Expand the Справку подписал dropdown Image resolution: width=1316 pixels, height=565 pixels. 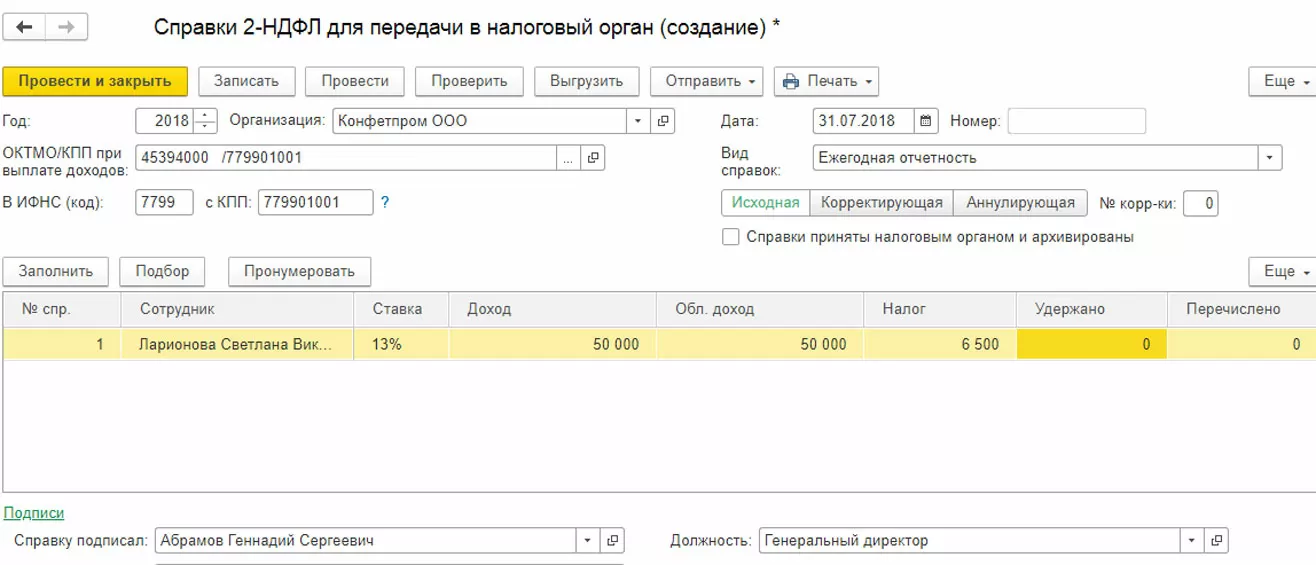[587, 541]
